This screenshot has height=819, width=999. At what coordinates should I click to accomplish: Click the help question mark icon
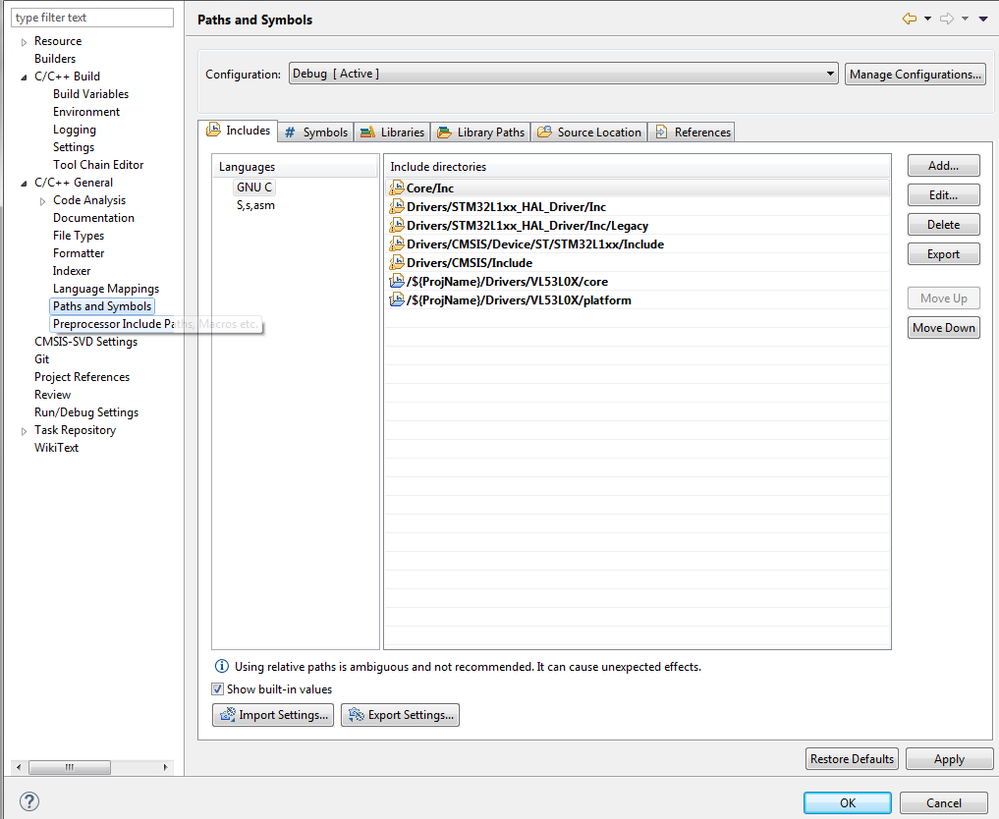click(29, 801)
